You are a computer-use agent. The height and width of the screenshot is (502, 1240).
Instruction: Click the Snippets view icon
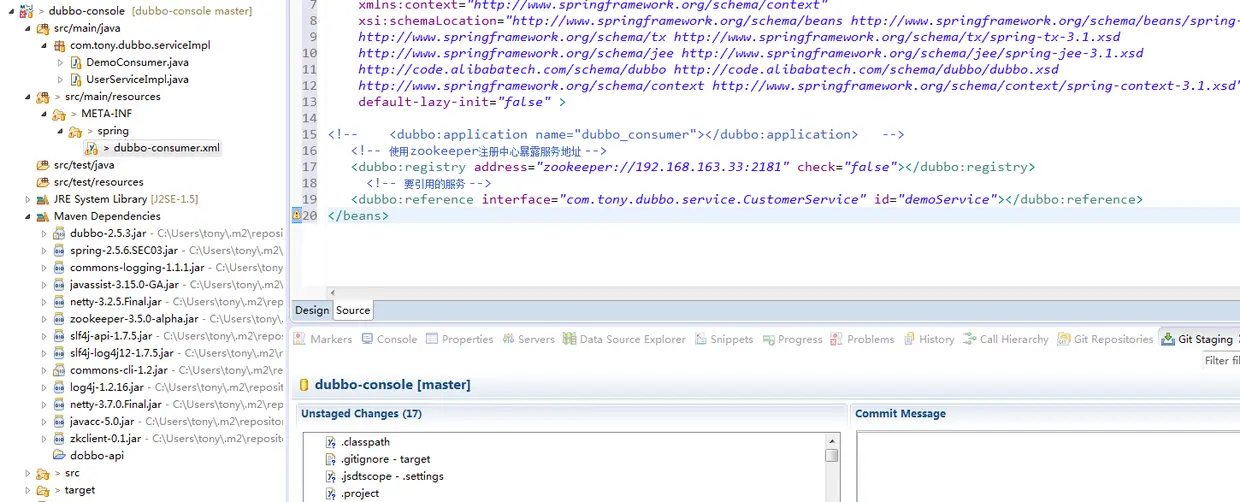pos(701,339)
